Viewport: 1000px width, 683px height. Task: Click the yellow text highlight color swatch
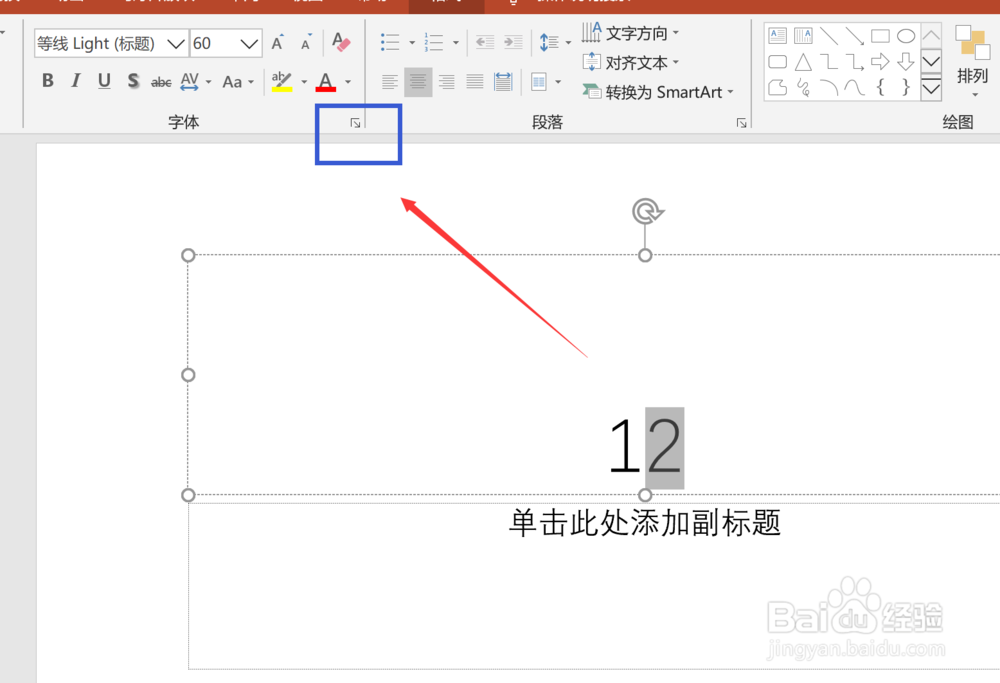pyautogui.click(x=282, y=88)
